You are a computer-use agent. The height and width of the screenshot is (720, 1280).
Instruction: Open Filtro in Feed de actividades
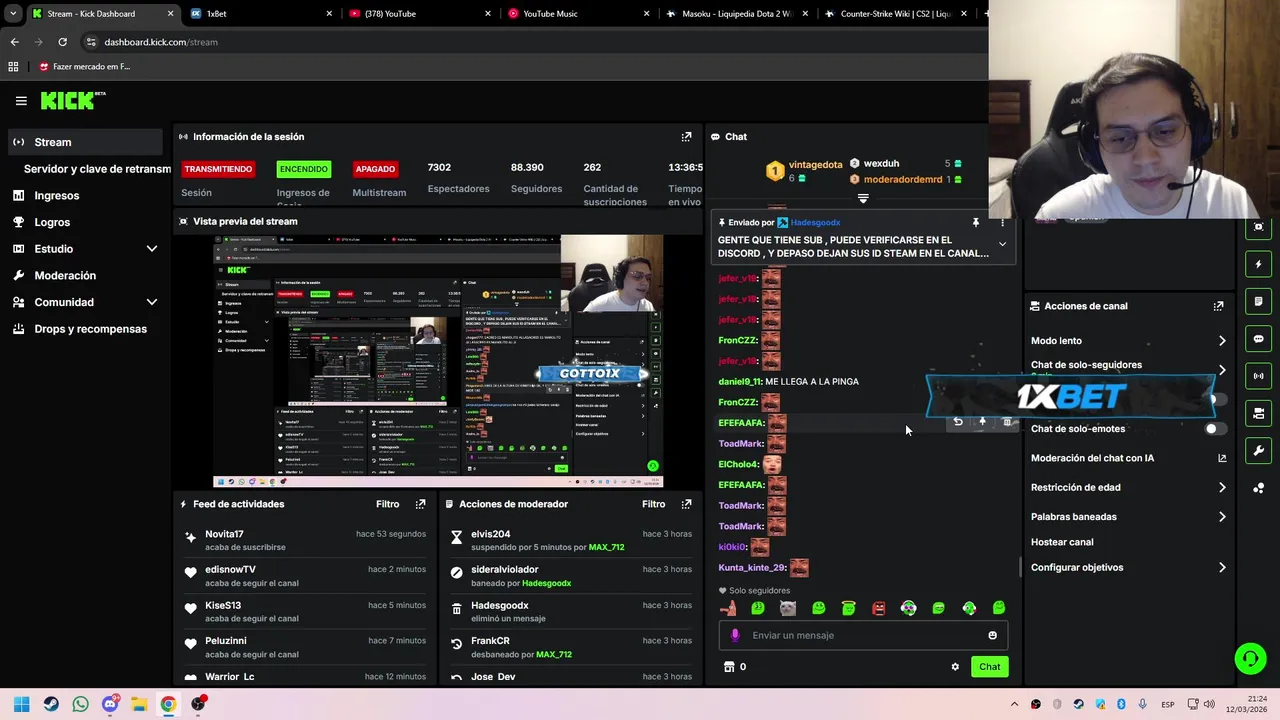(387, 504)
